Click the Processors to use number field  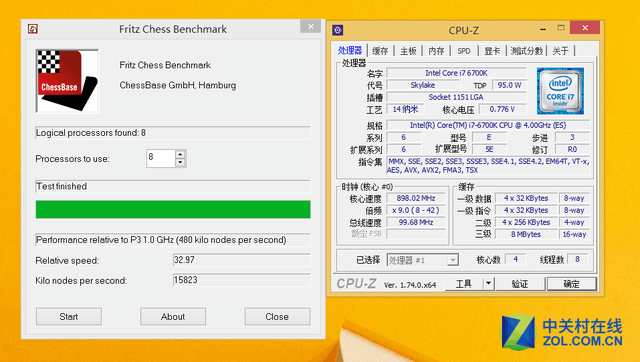click(x=161, y=158)
